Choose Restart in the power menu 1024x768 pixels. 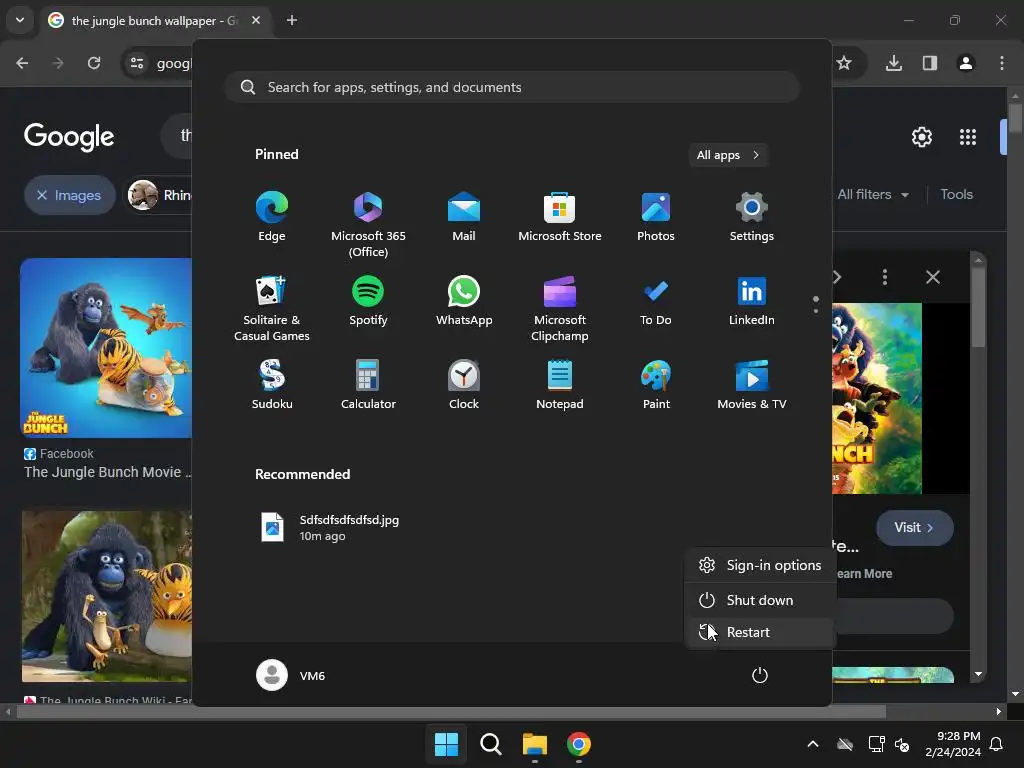tap(760, 632)
